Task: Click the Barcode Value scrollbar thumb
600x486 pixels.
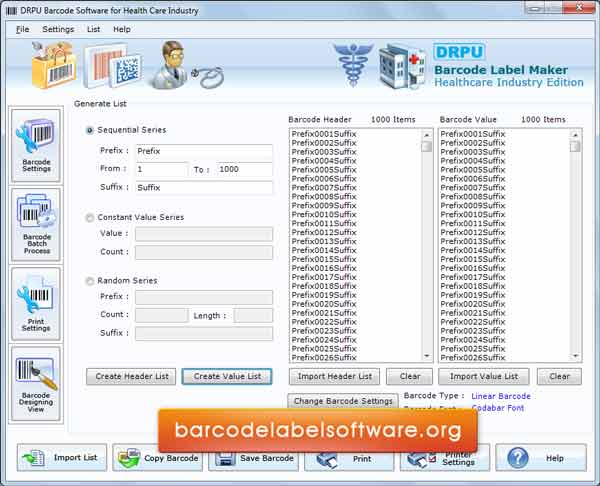Action: point(575,146)
